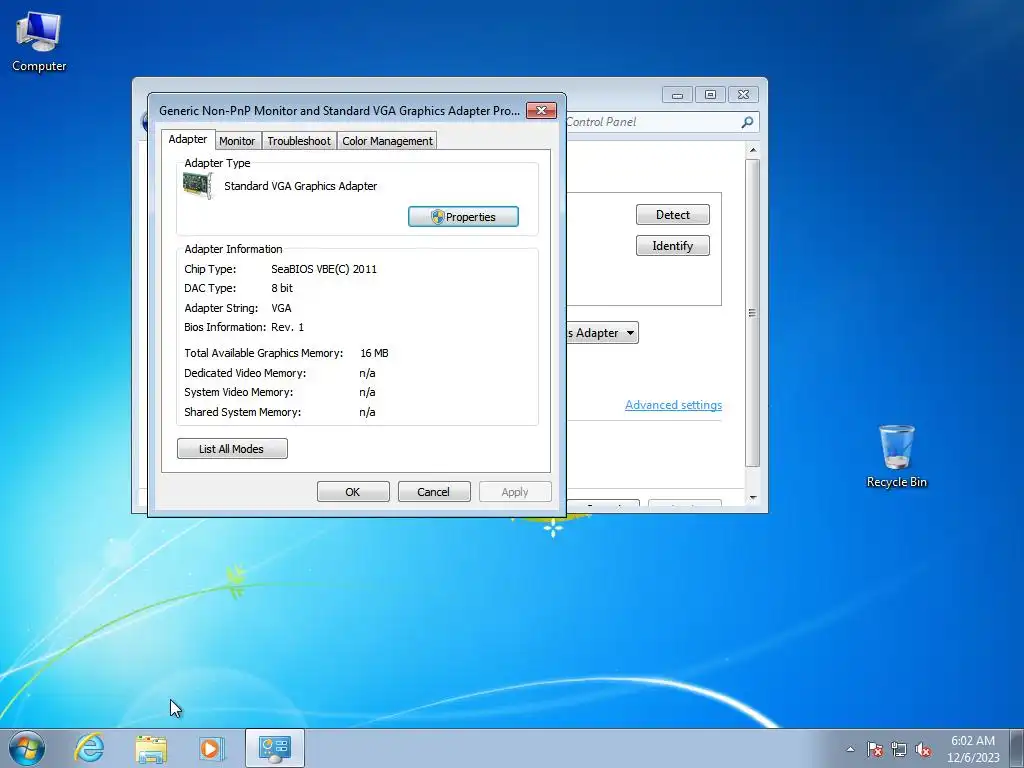This screenshot has width=1024, height=768.
Task: Open Windows Explorer from the taskbar
Action: [151, 748]
